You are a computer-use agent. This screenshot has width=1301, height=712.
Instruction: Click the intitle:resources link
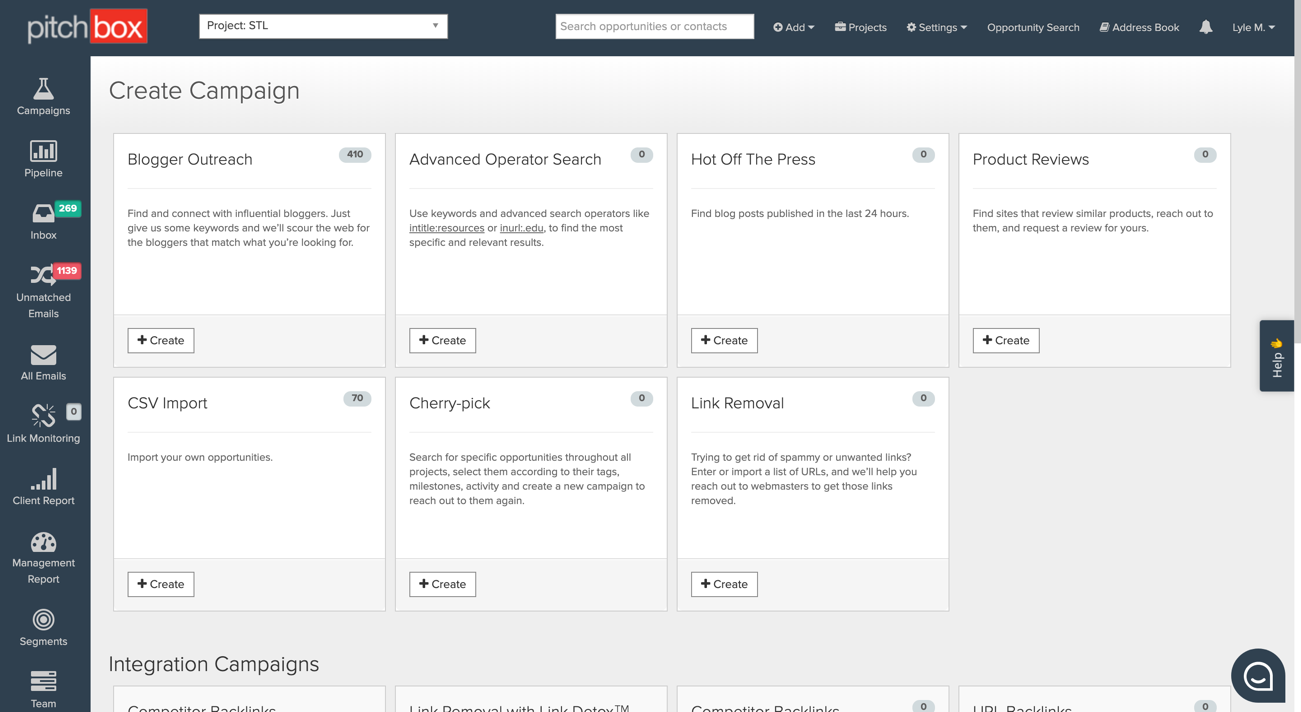tap(447, 228)
